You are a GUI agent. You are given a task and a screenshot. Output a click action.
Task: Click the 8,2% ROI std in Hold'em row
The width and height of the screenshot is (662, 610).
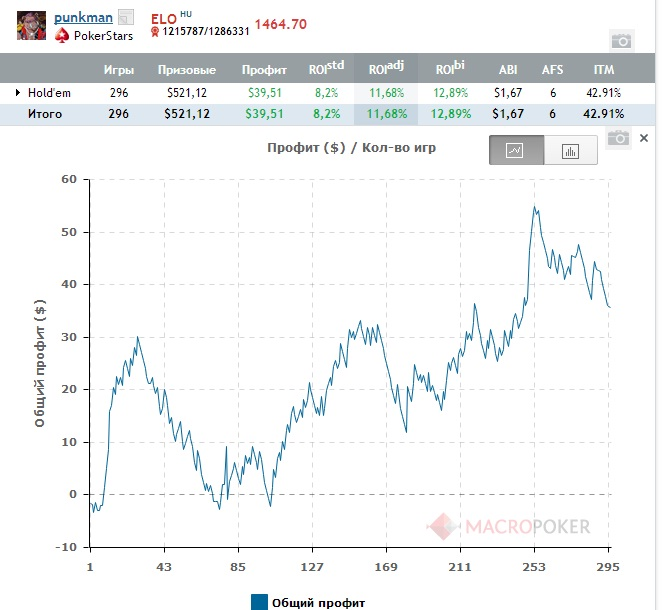(326, 93)
